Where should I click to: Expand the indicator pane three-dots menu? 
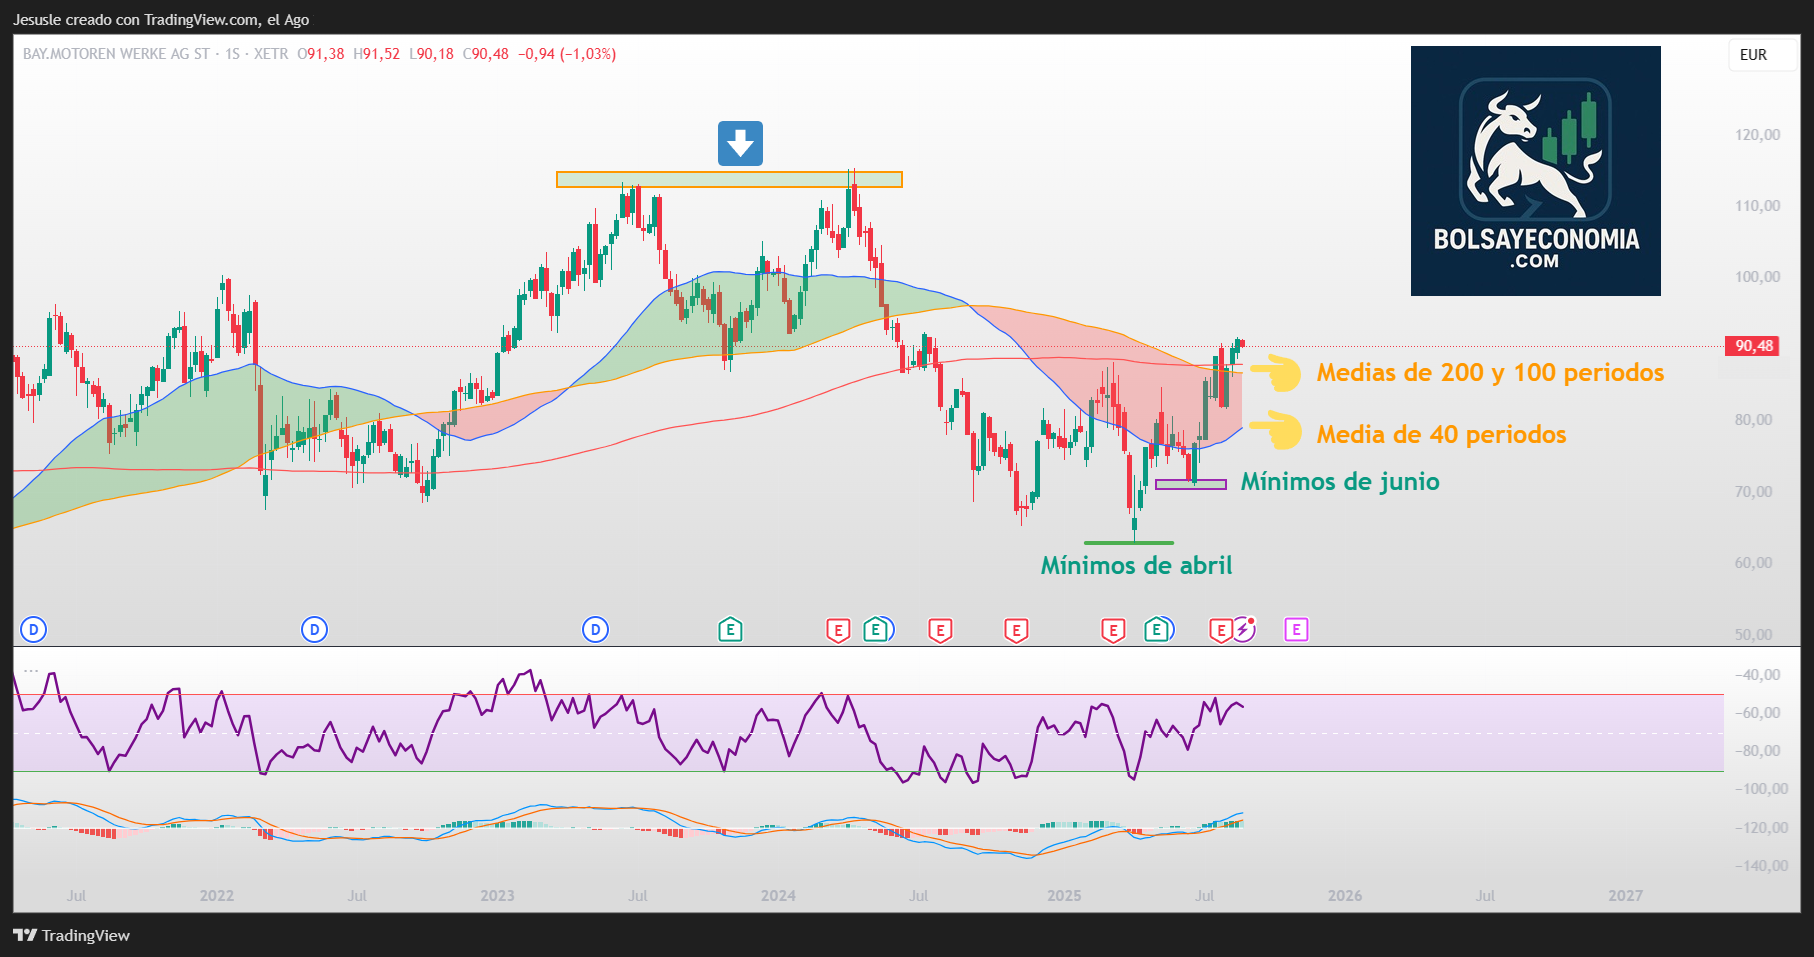[31, 671]
